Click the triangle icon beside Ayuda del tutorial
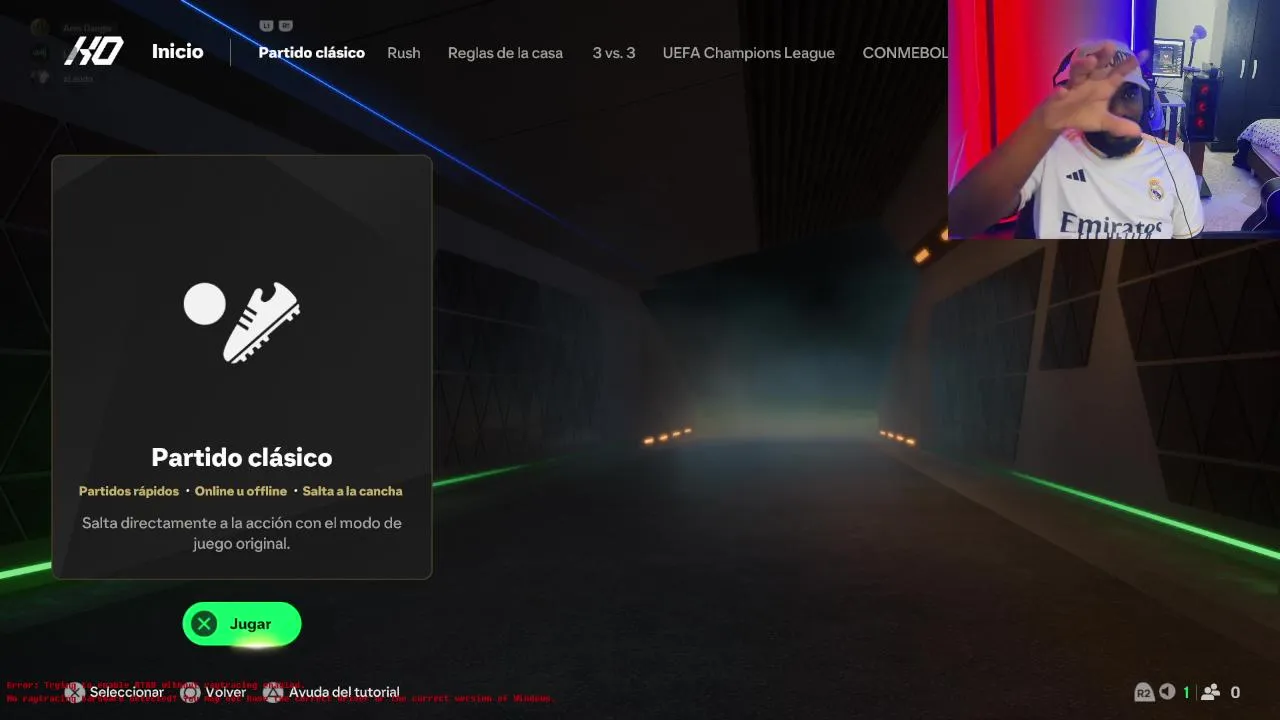The image size is (1280, 720). tap(273, 692)
